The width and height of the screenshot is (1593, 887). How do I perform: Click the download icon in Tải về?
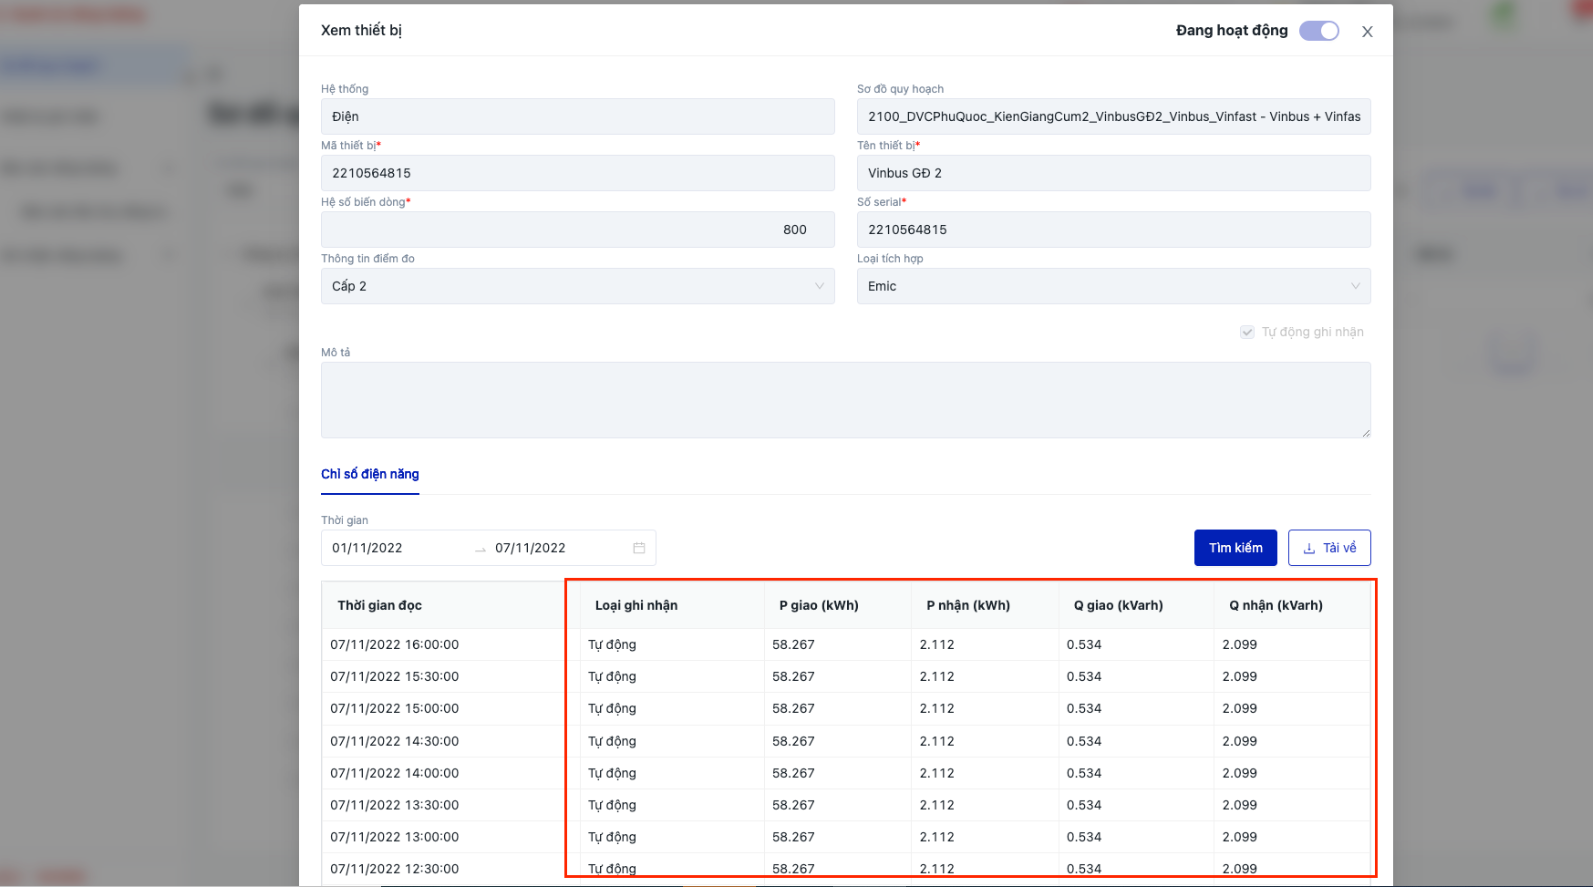[1309, 548]
